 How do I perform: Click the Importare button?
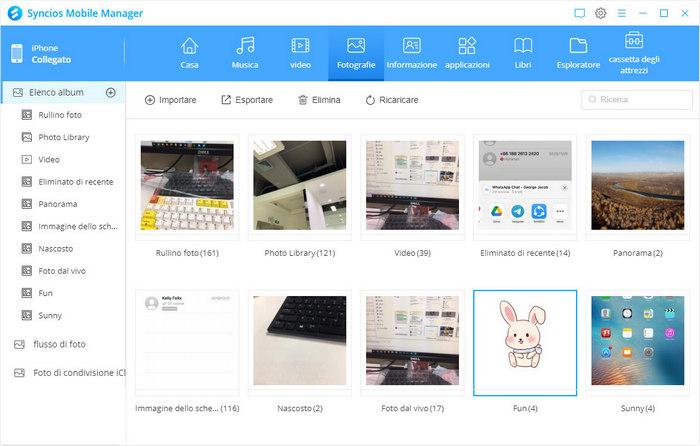(170, 100)
